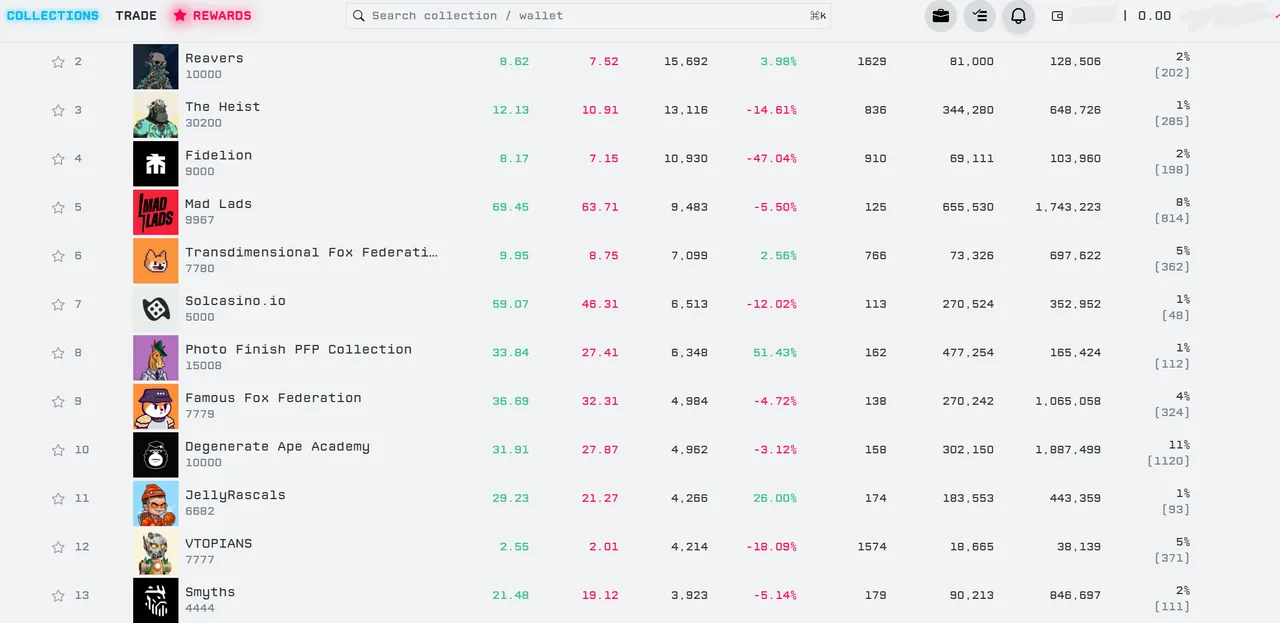This screenshot has height=623, width=1280.
Task: Toggle star for Photo Finish PFP Collection
Action: pyautogui.click(x=58, y=353)
